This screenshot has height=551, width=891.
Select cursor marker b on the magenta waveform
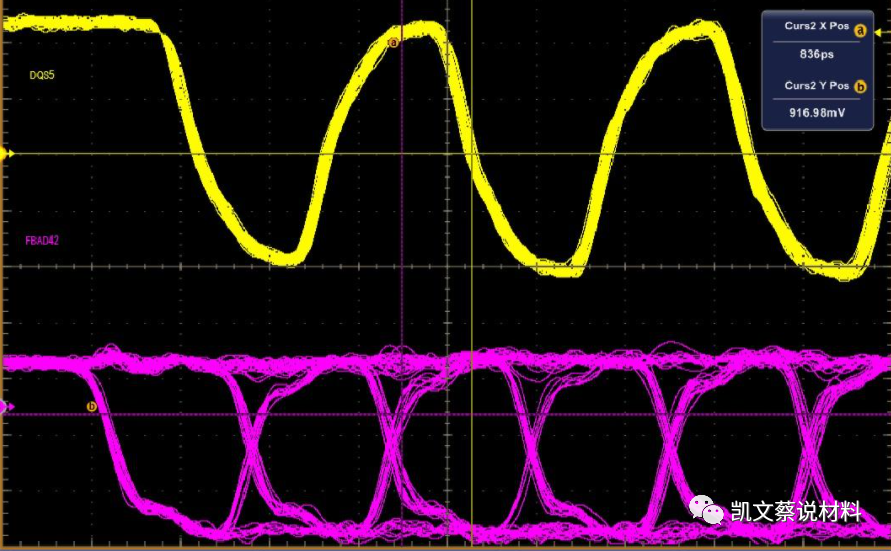tap(91, 407)
